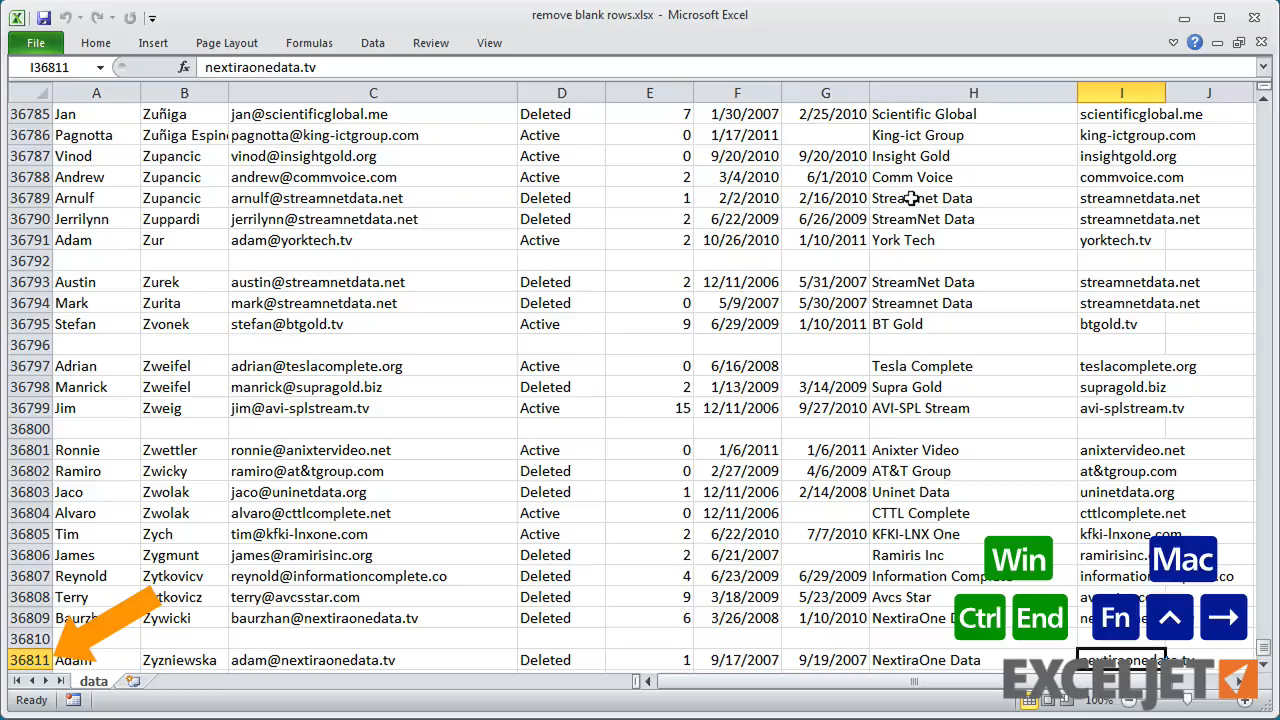
Task: Select highlighted column I header
Action: point(1121,93)
